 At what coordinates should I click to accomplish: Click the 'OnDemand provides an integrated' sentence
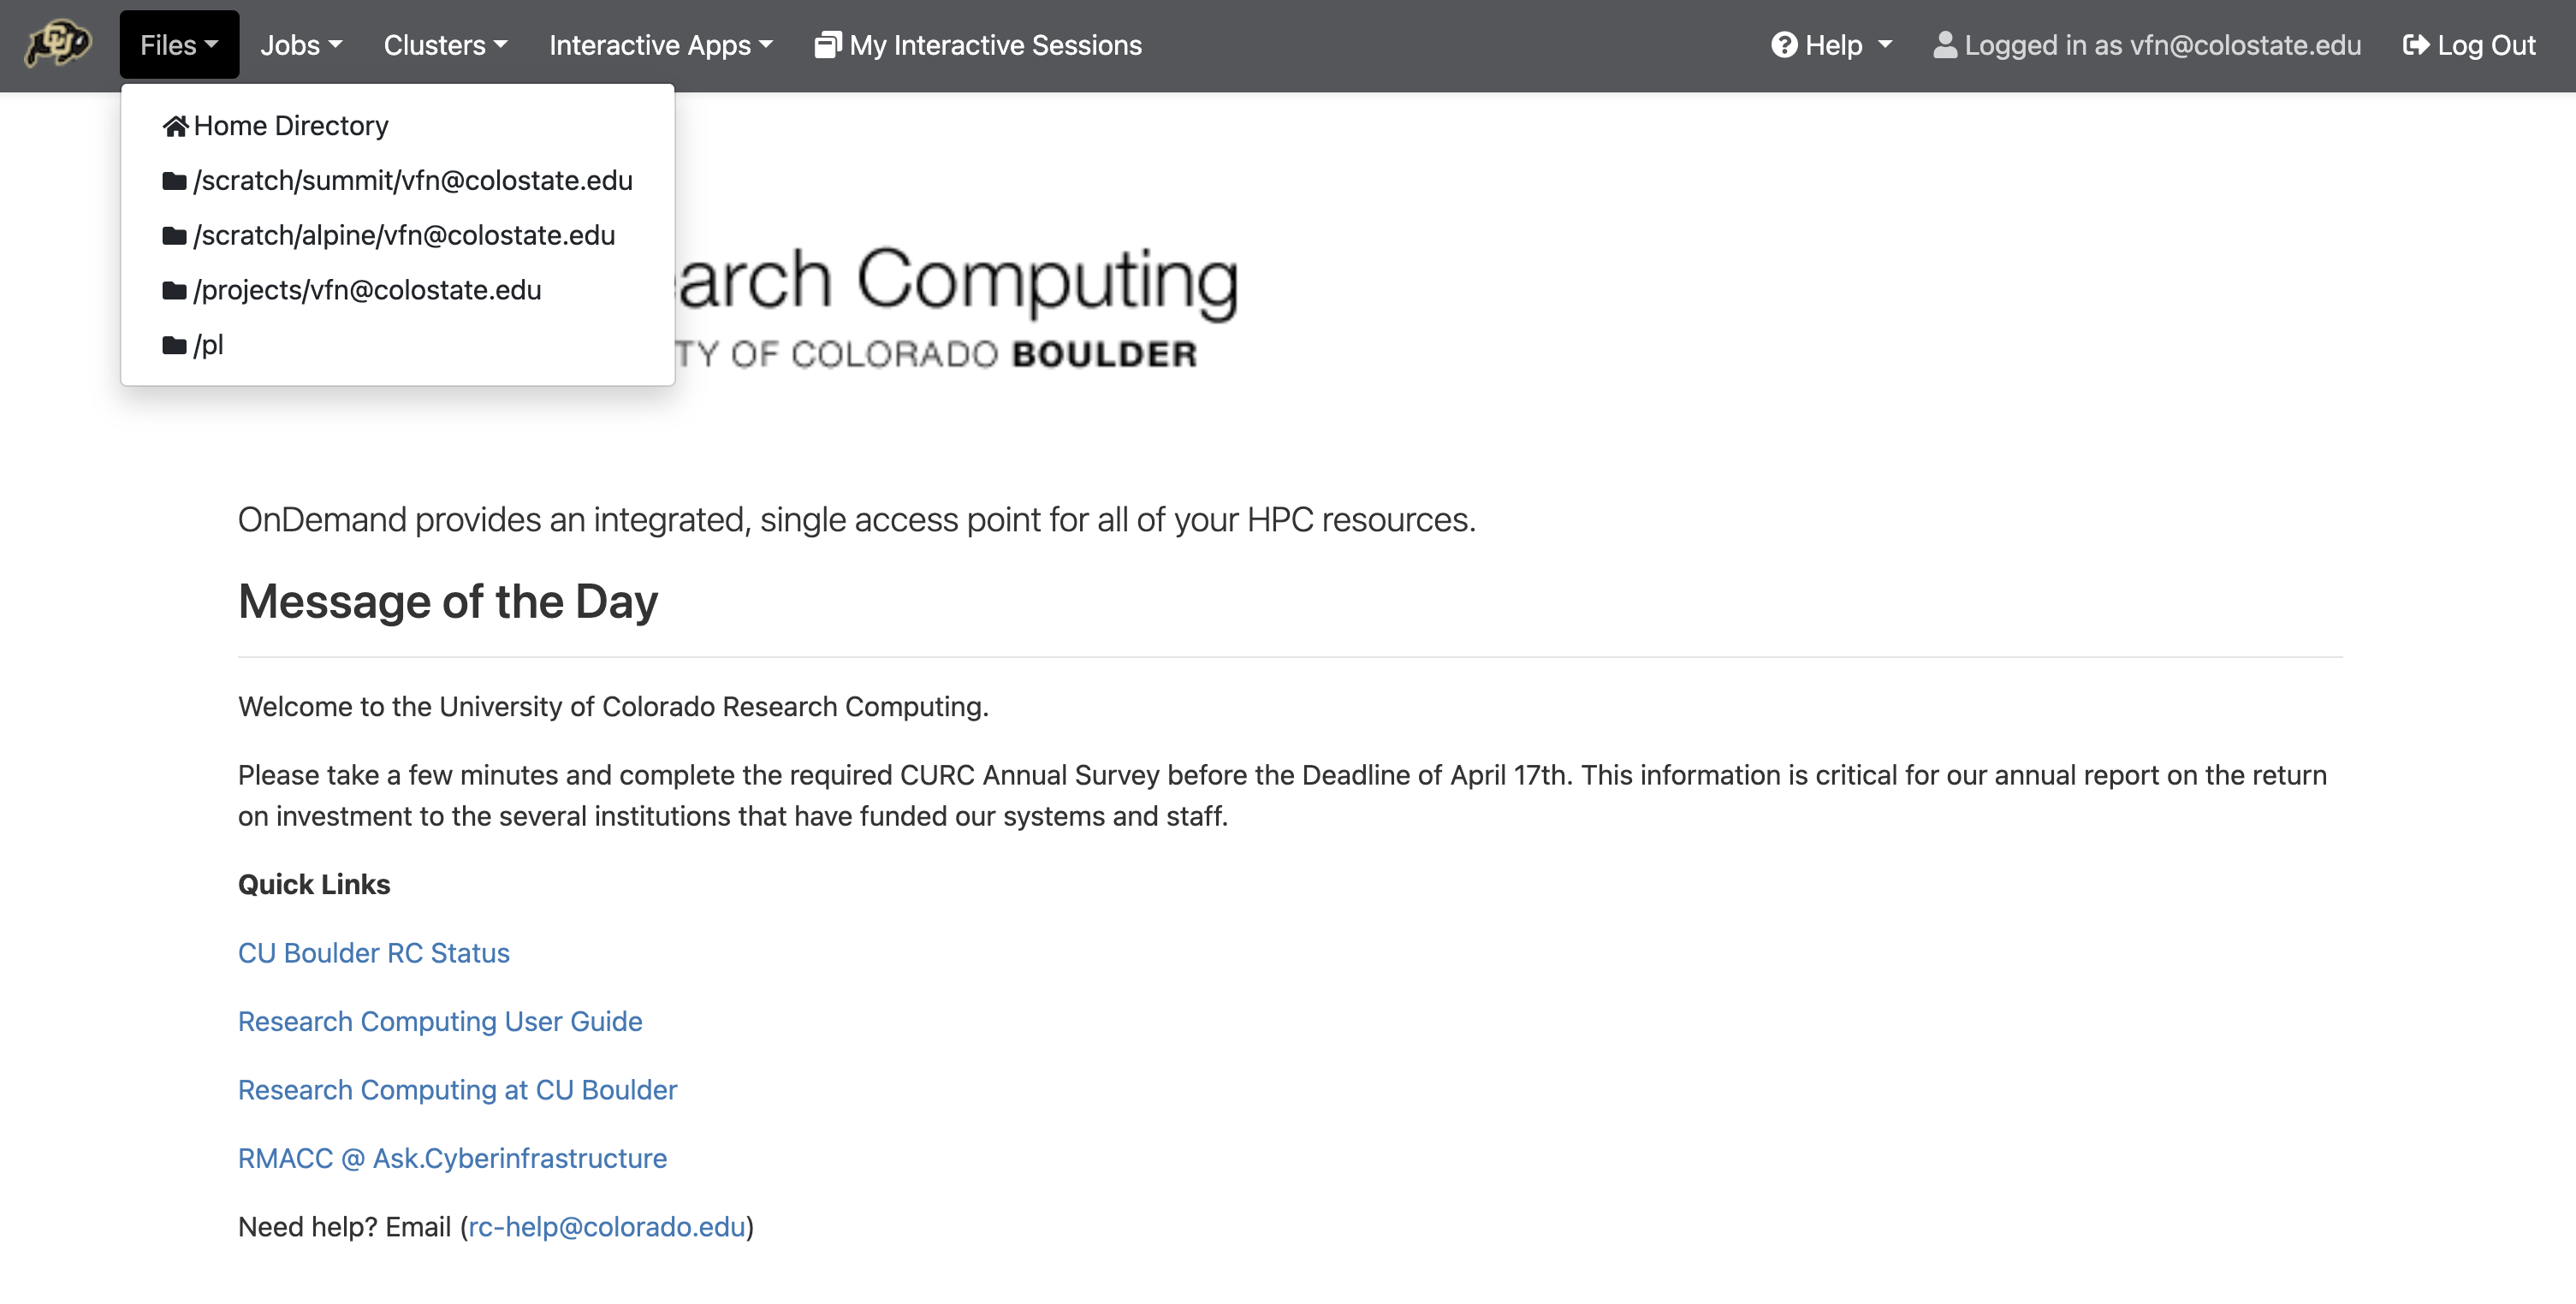tap(857, 520)
